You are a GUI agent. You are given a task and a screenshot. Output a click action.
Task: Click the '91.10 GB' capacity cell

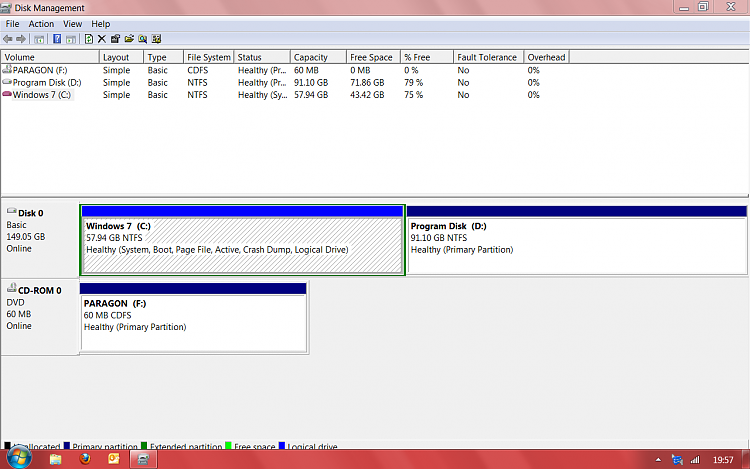pyautogui.click(x=311, y=83)
